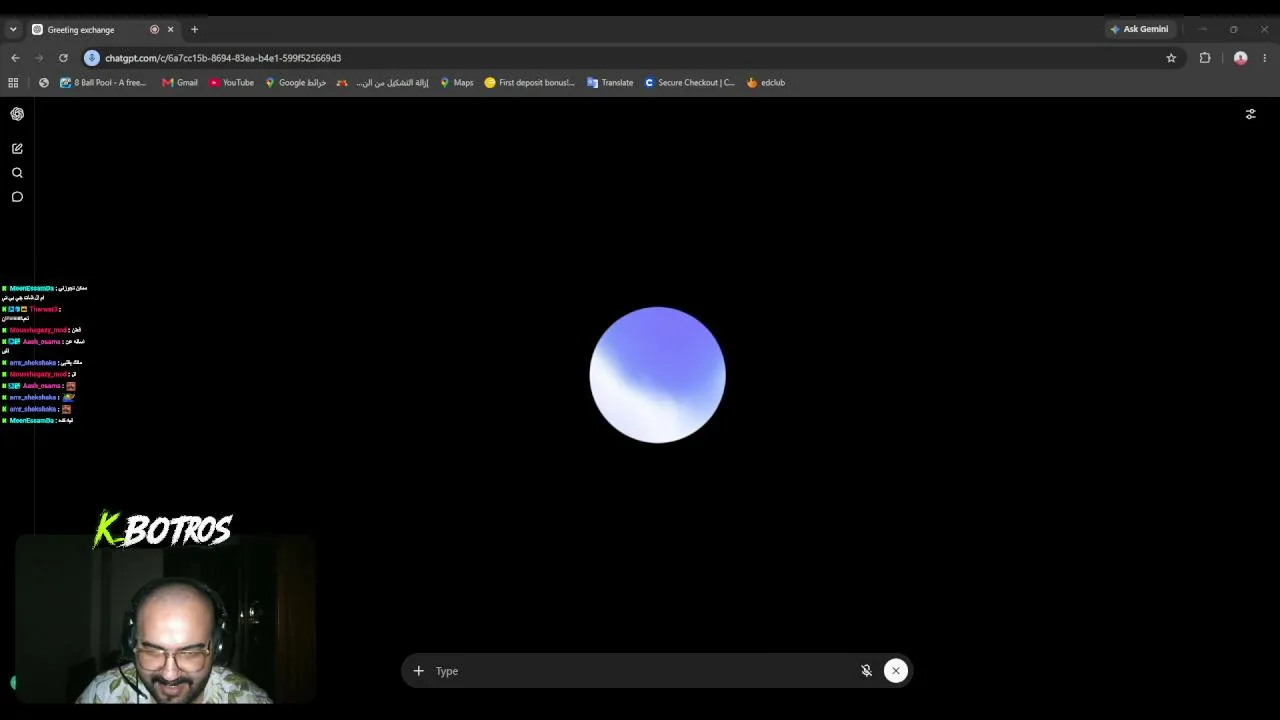This screenshot has width=1280, height=720.
Task: Click the plus attach icon beside Type
Action: tap(418, 671)
